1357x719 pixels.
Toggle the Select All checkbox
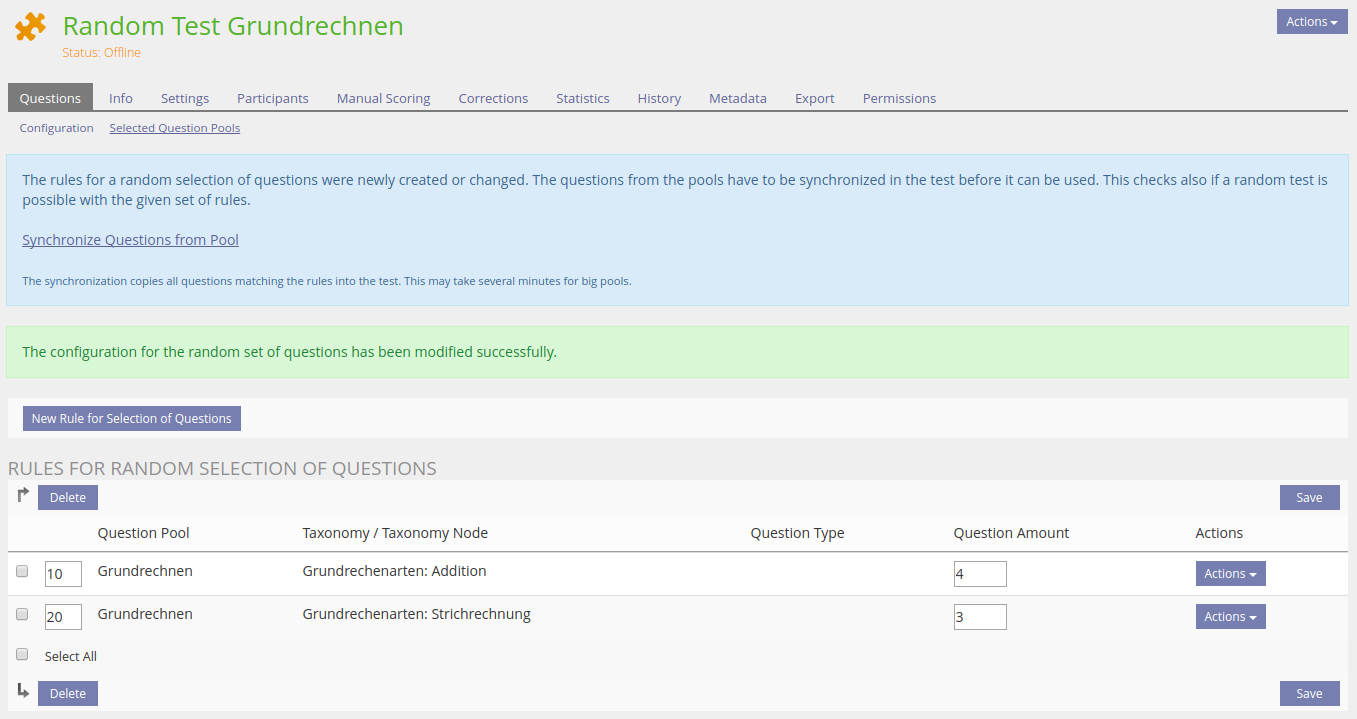click(22, 655)
